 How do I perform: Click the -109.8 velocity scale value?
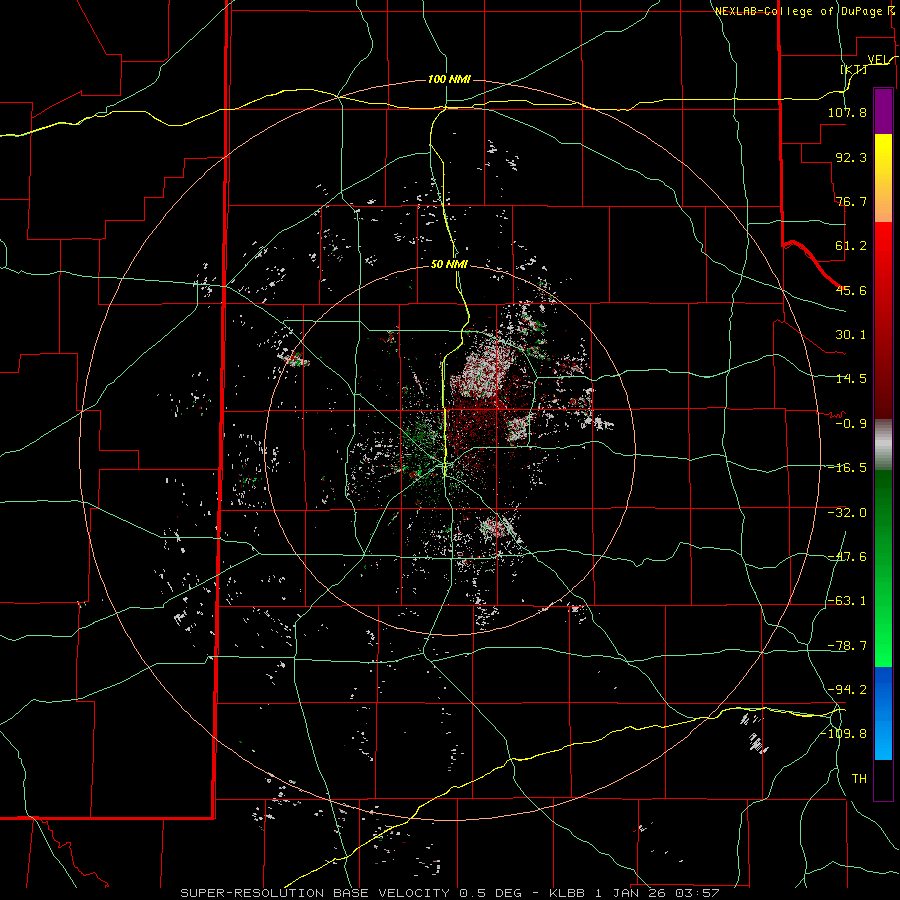click(x=843, y=734)
